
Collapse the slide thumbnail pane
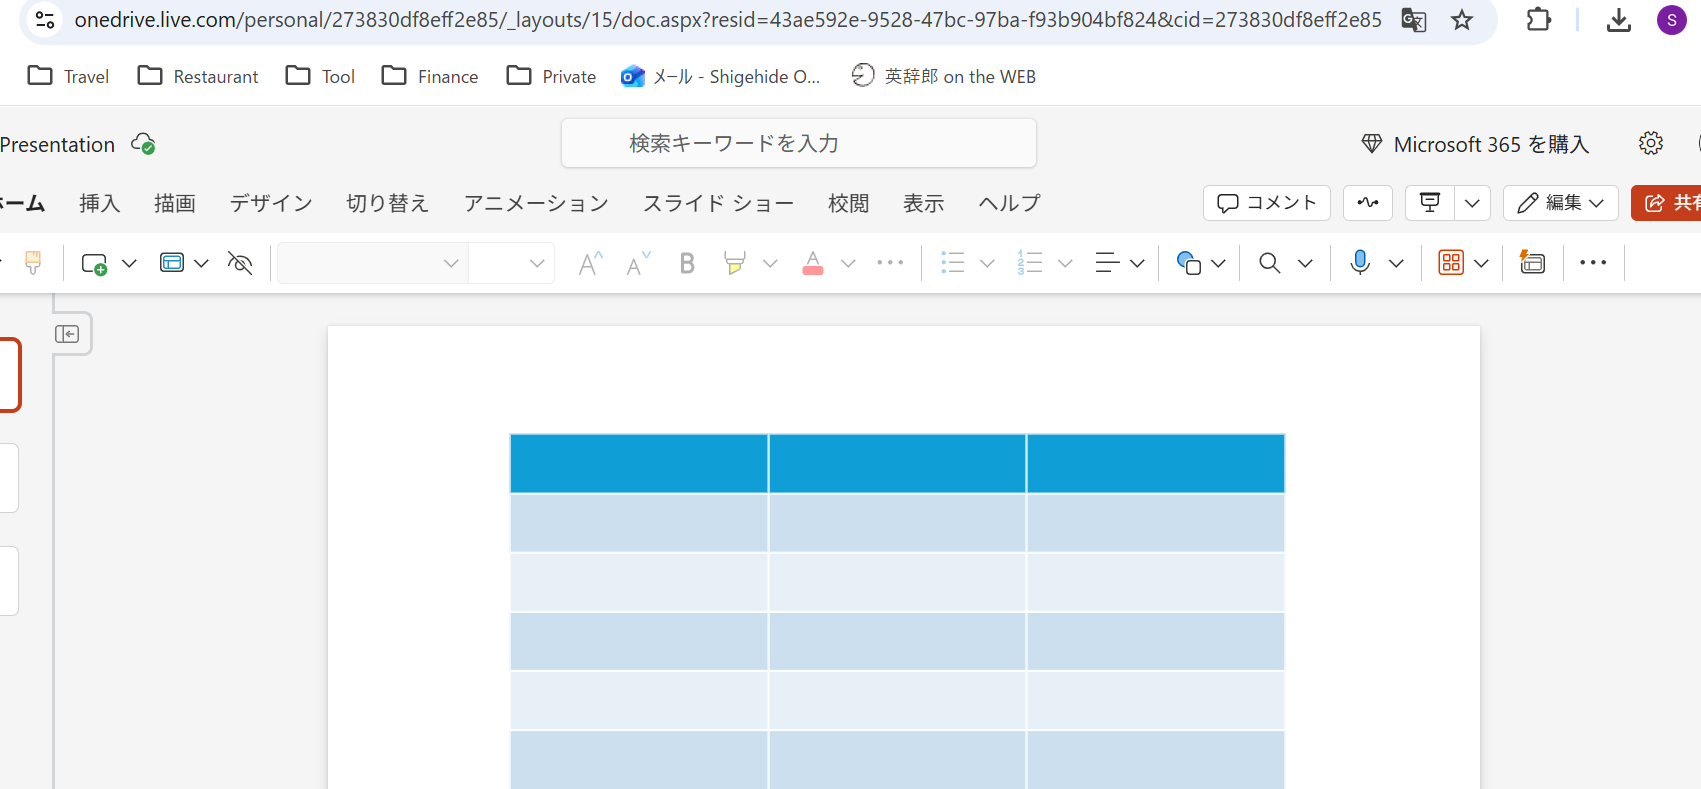coord(68,334)
